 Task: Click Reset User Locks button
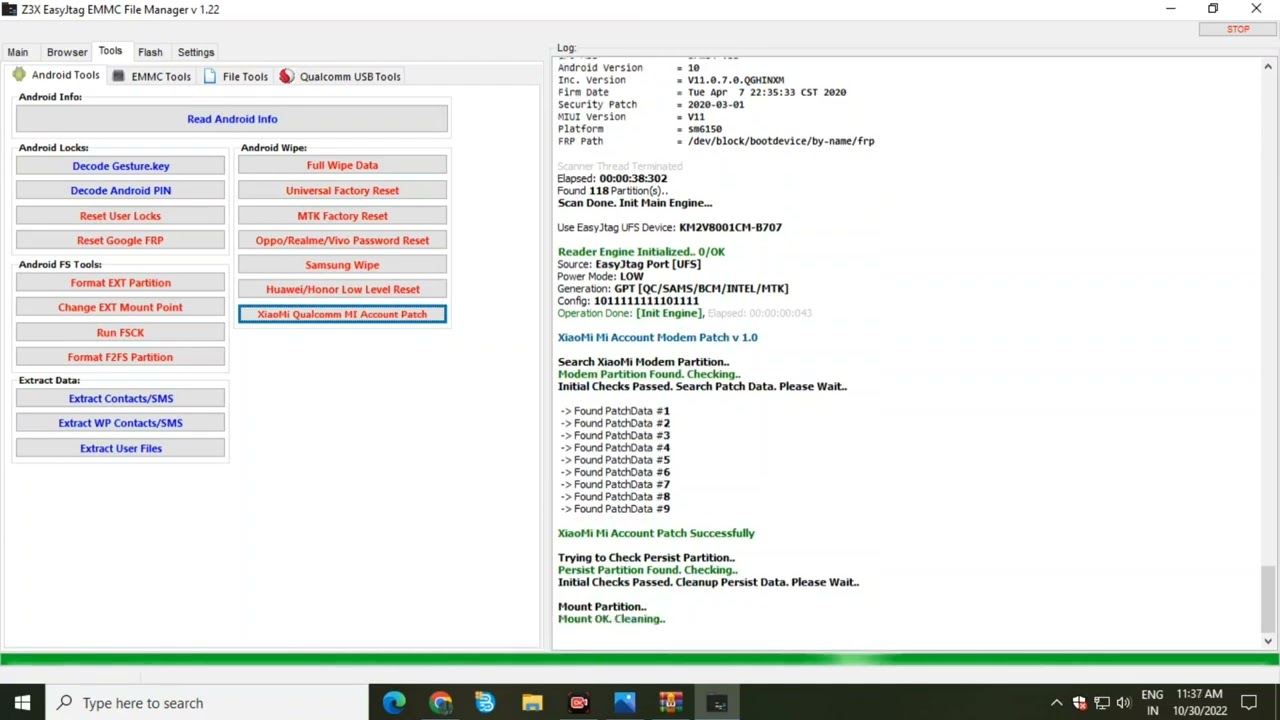120,216
